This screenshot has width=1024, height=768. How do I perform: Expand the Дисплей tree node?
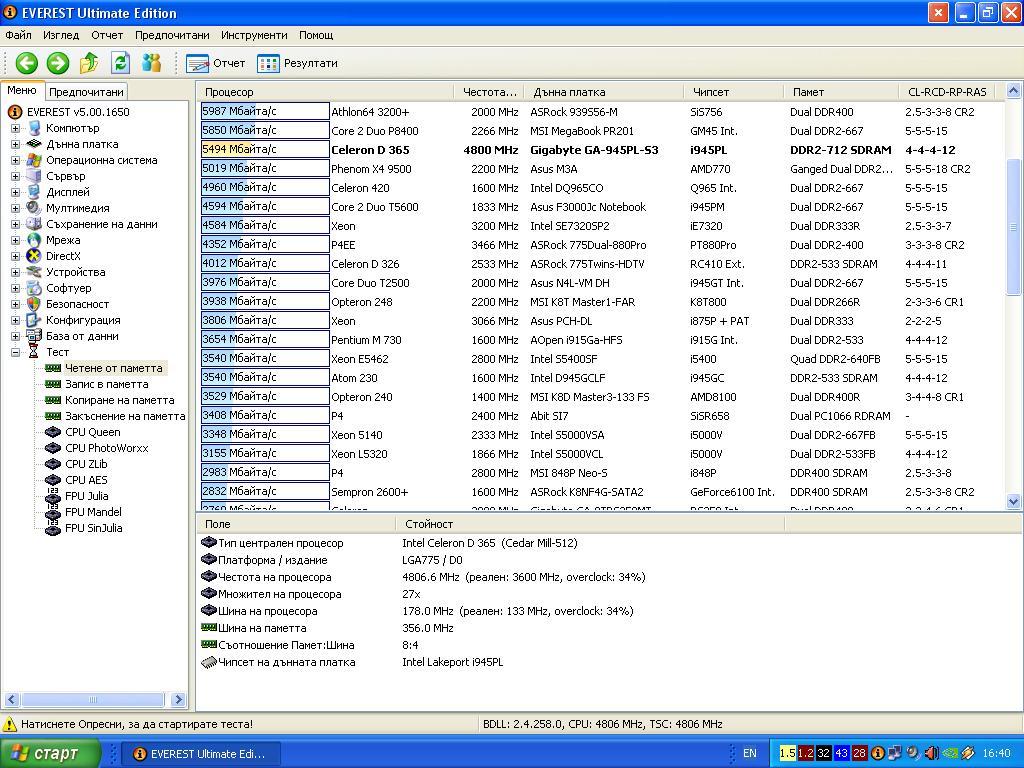pyautogui.click(x=15, y=193)
